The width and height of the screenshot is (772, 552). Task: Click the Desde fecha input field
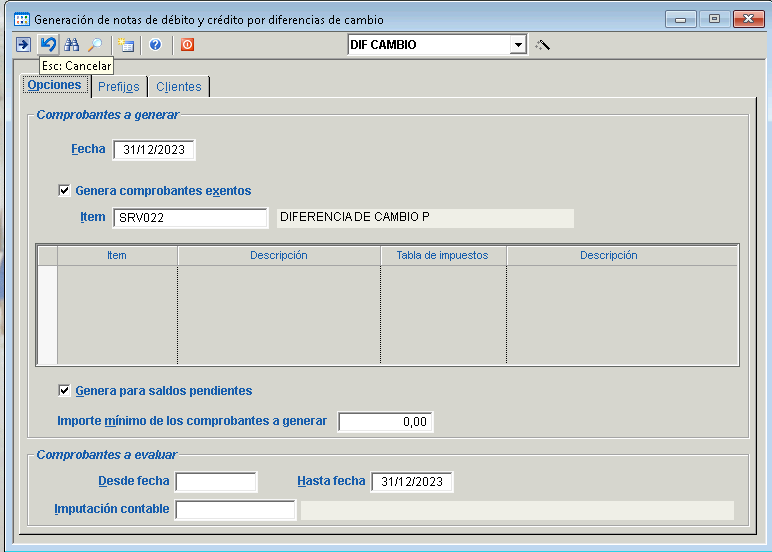coord(216,482)
